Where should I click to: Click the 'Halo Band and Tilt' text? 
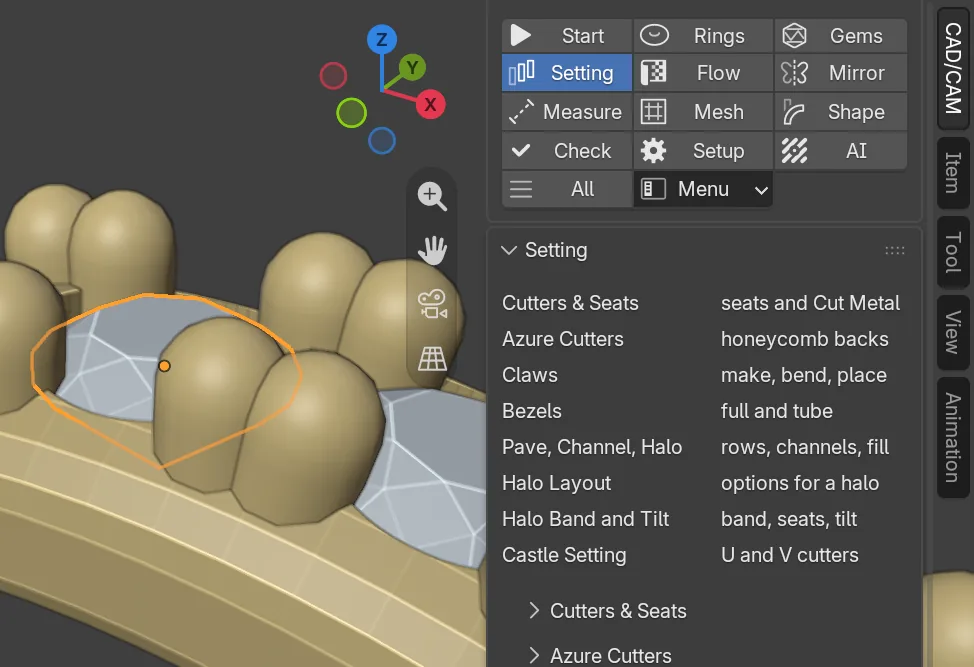[585, 519]
